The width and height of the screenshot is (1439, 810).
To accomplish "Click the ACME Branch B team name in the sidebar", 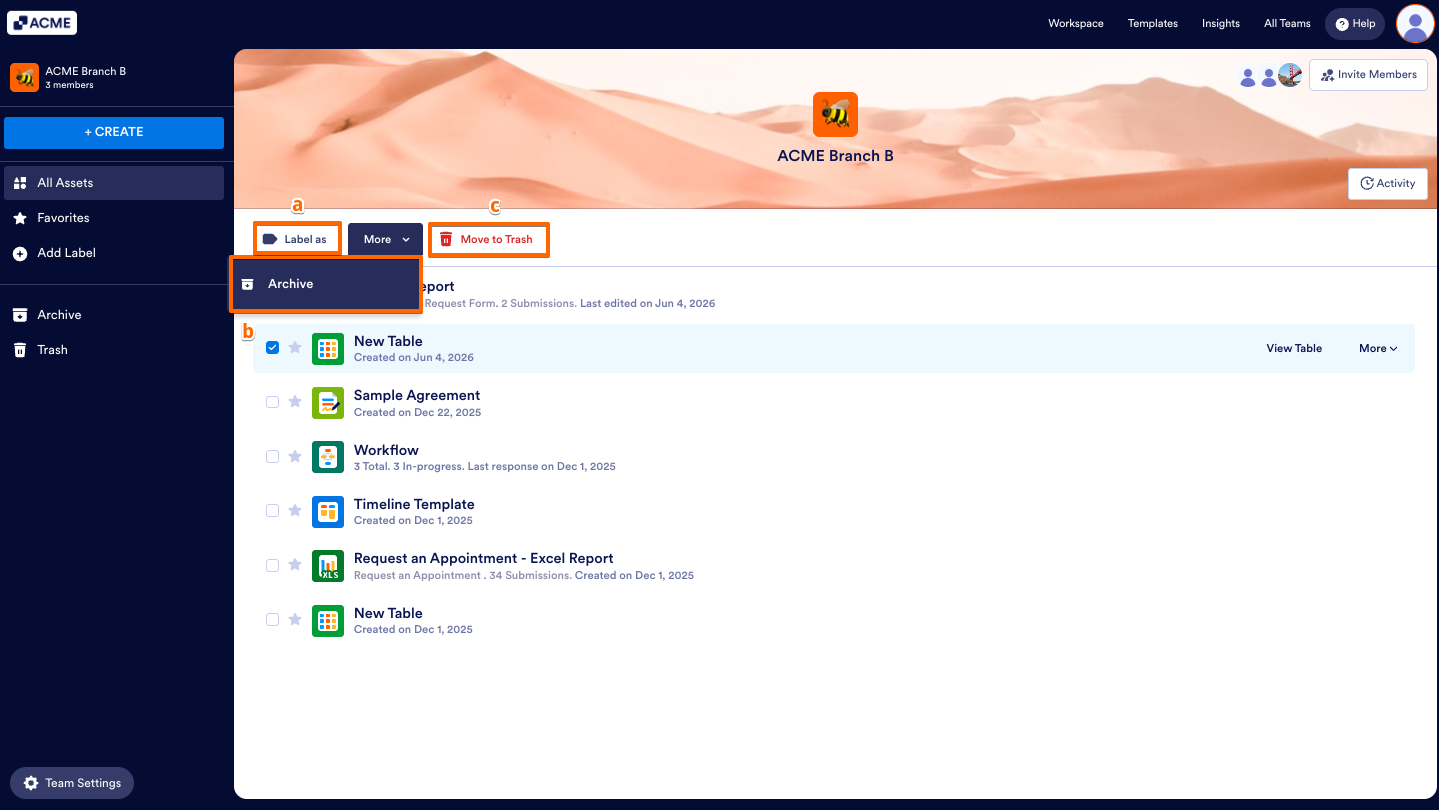I will (x=86, y=71).
